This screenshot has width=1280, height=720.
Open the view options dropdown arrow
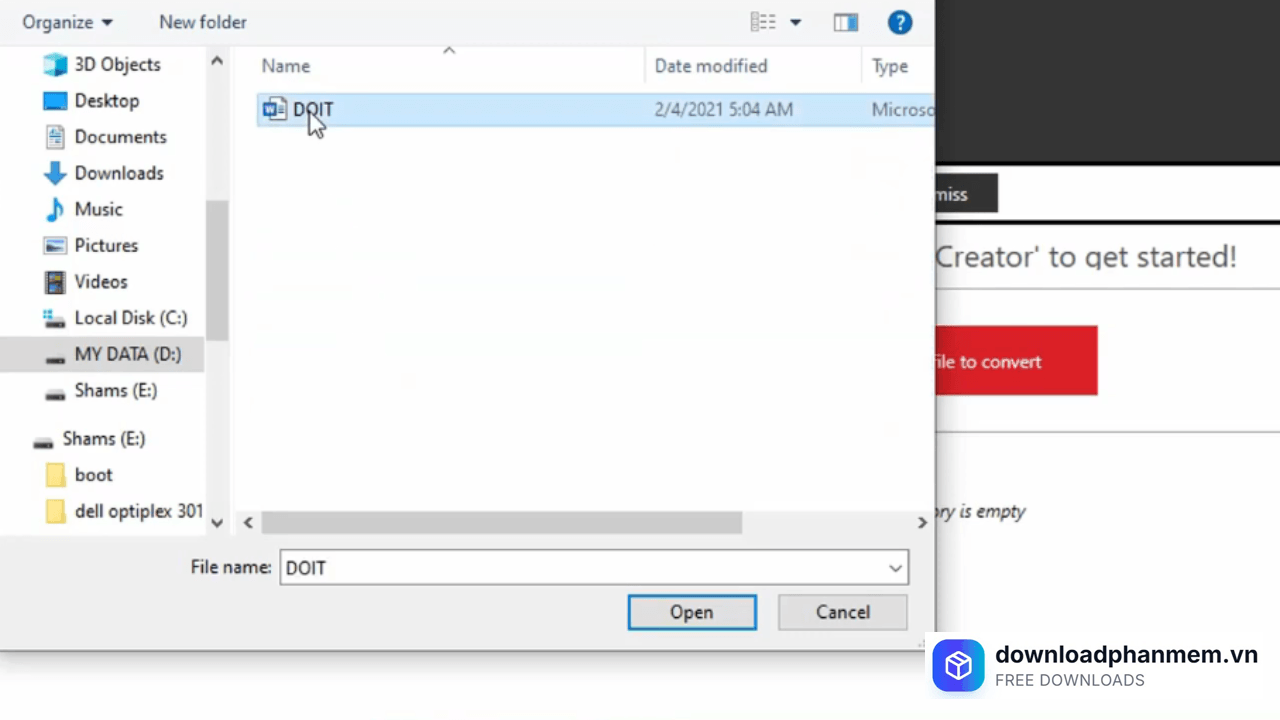pos(796,22)
